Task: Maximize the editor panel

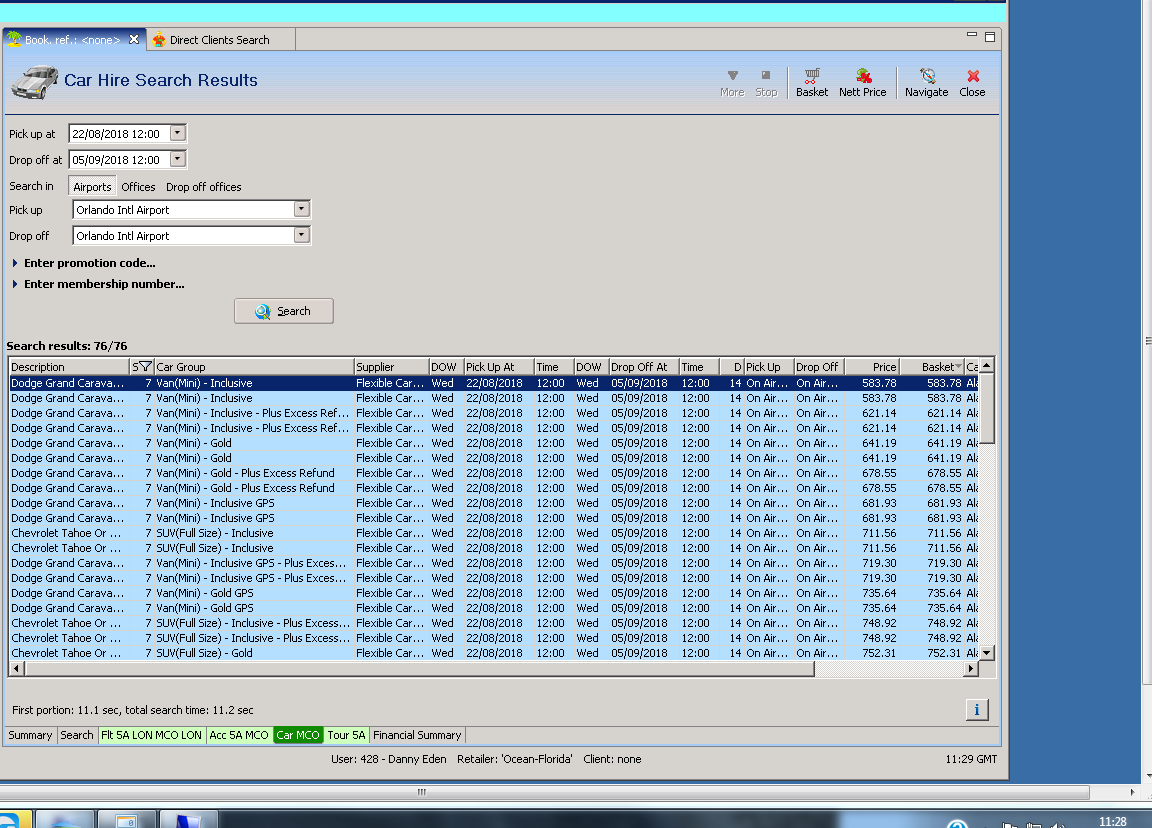Action: (x=990, y=37)
